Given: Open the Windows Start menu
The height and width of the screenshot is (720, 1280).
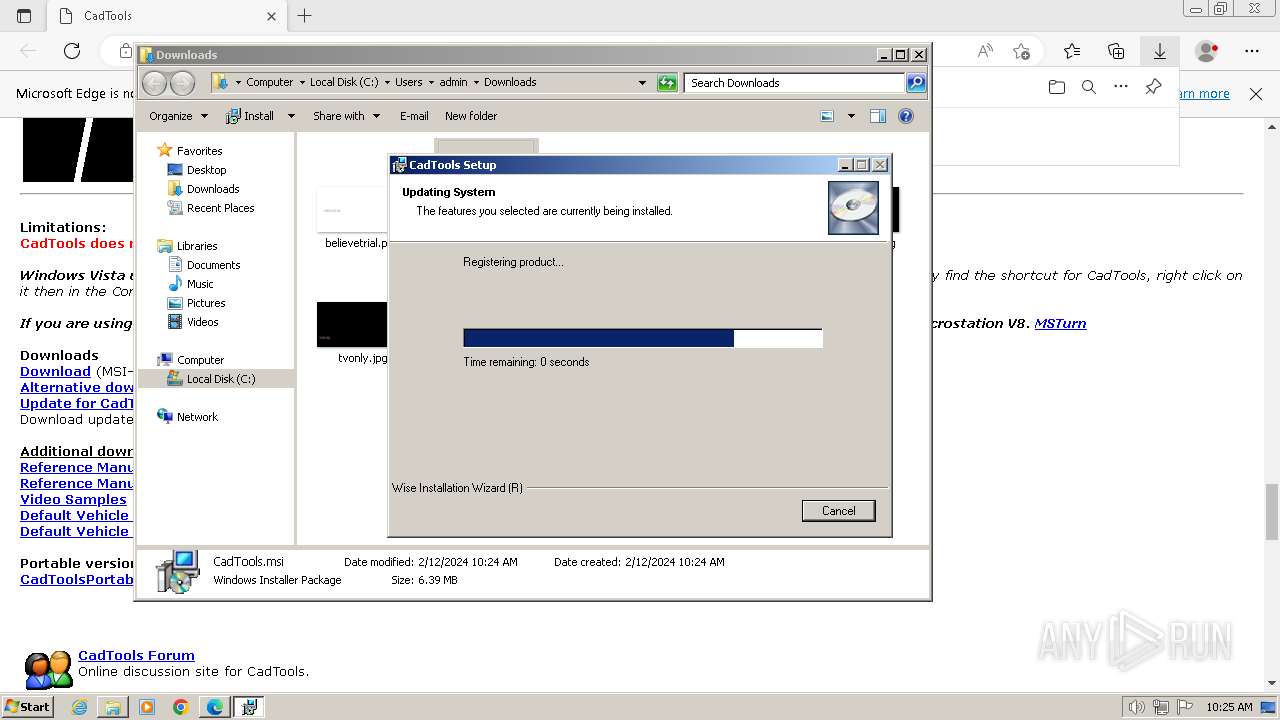Looking at the screenshot, I should pos(27,706).
